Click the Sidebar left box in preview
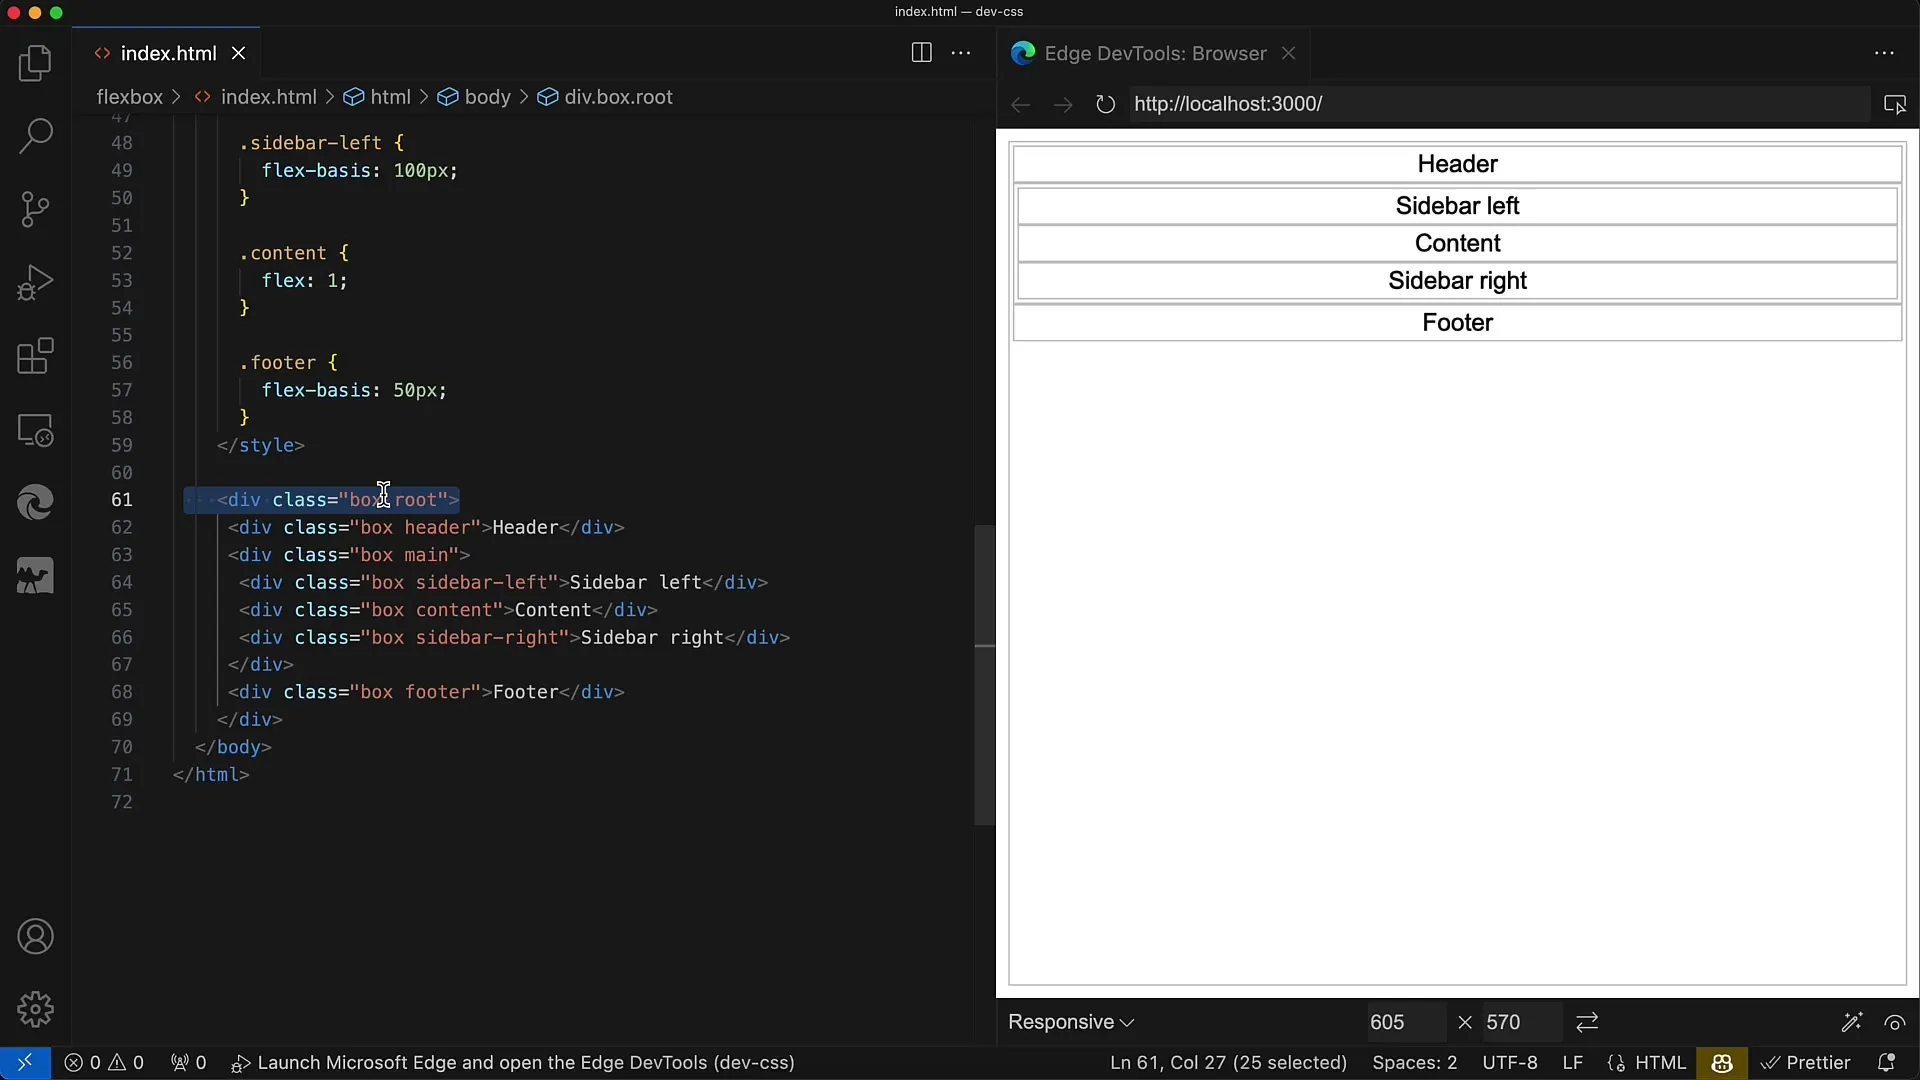 point(1457,206)
